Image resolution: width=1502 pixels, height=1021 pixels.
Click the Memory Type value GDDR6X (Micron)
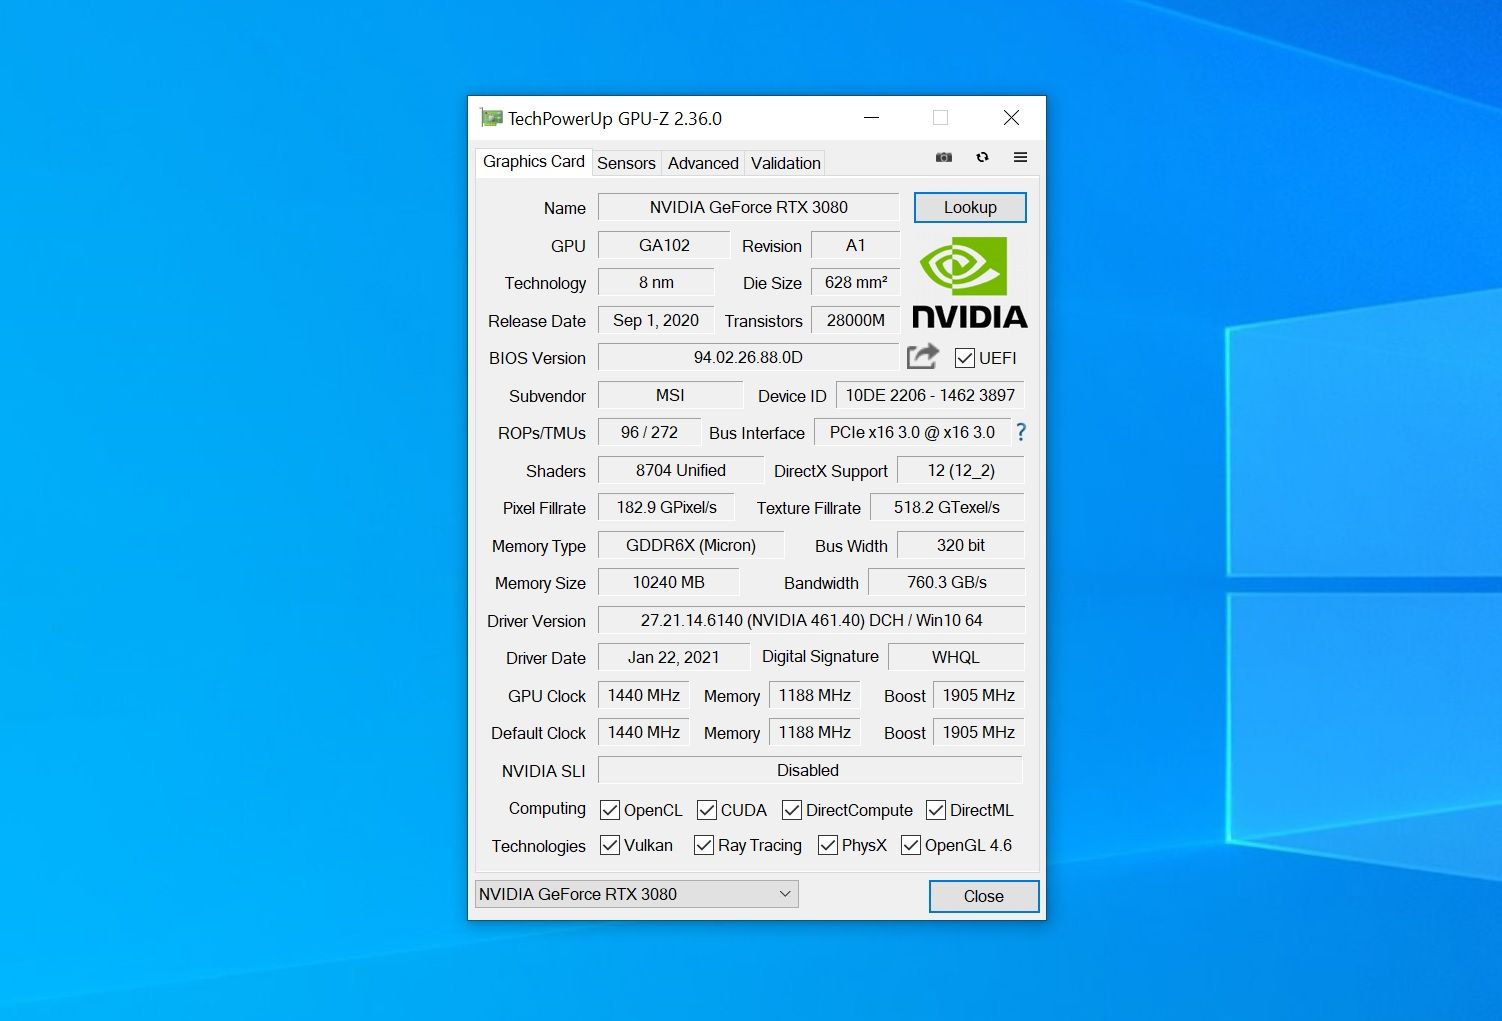(x=691, y=545)
